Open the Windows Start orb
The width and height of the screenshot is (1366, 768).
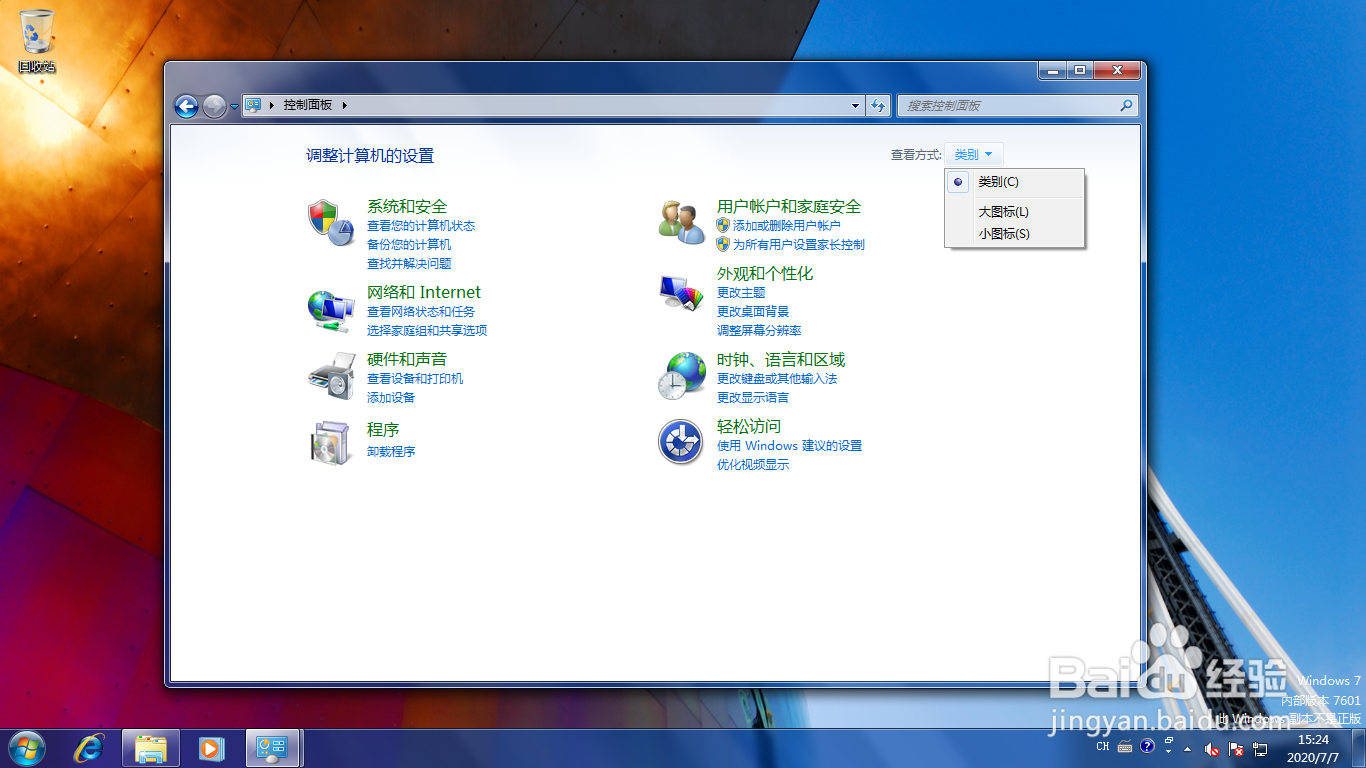(x=26, y=748)
